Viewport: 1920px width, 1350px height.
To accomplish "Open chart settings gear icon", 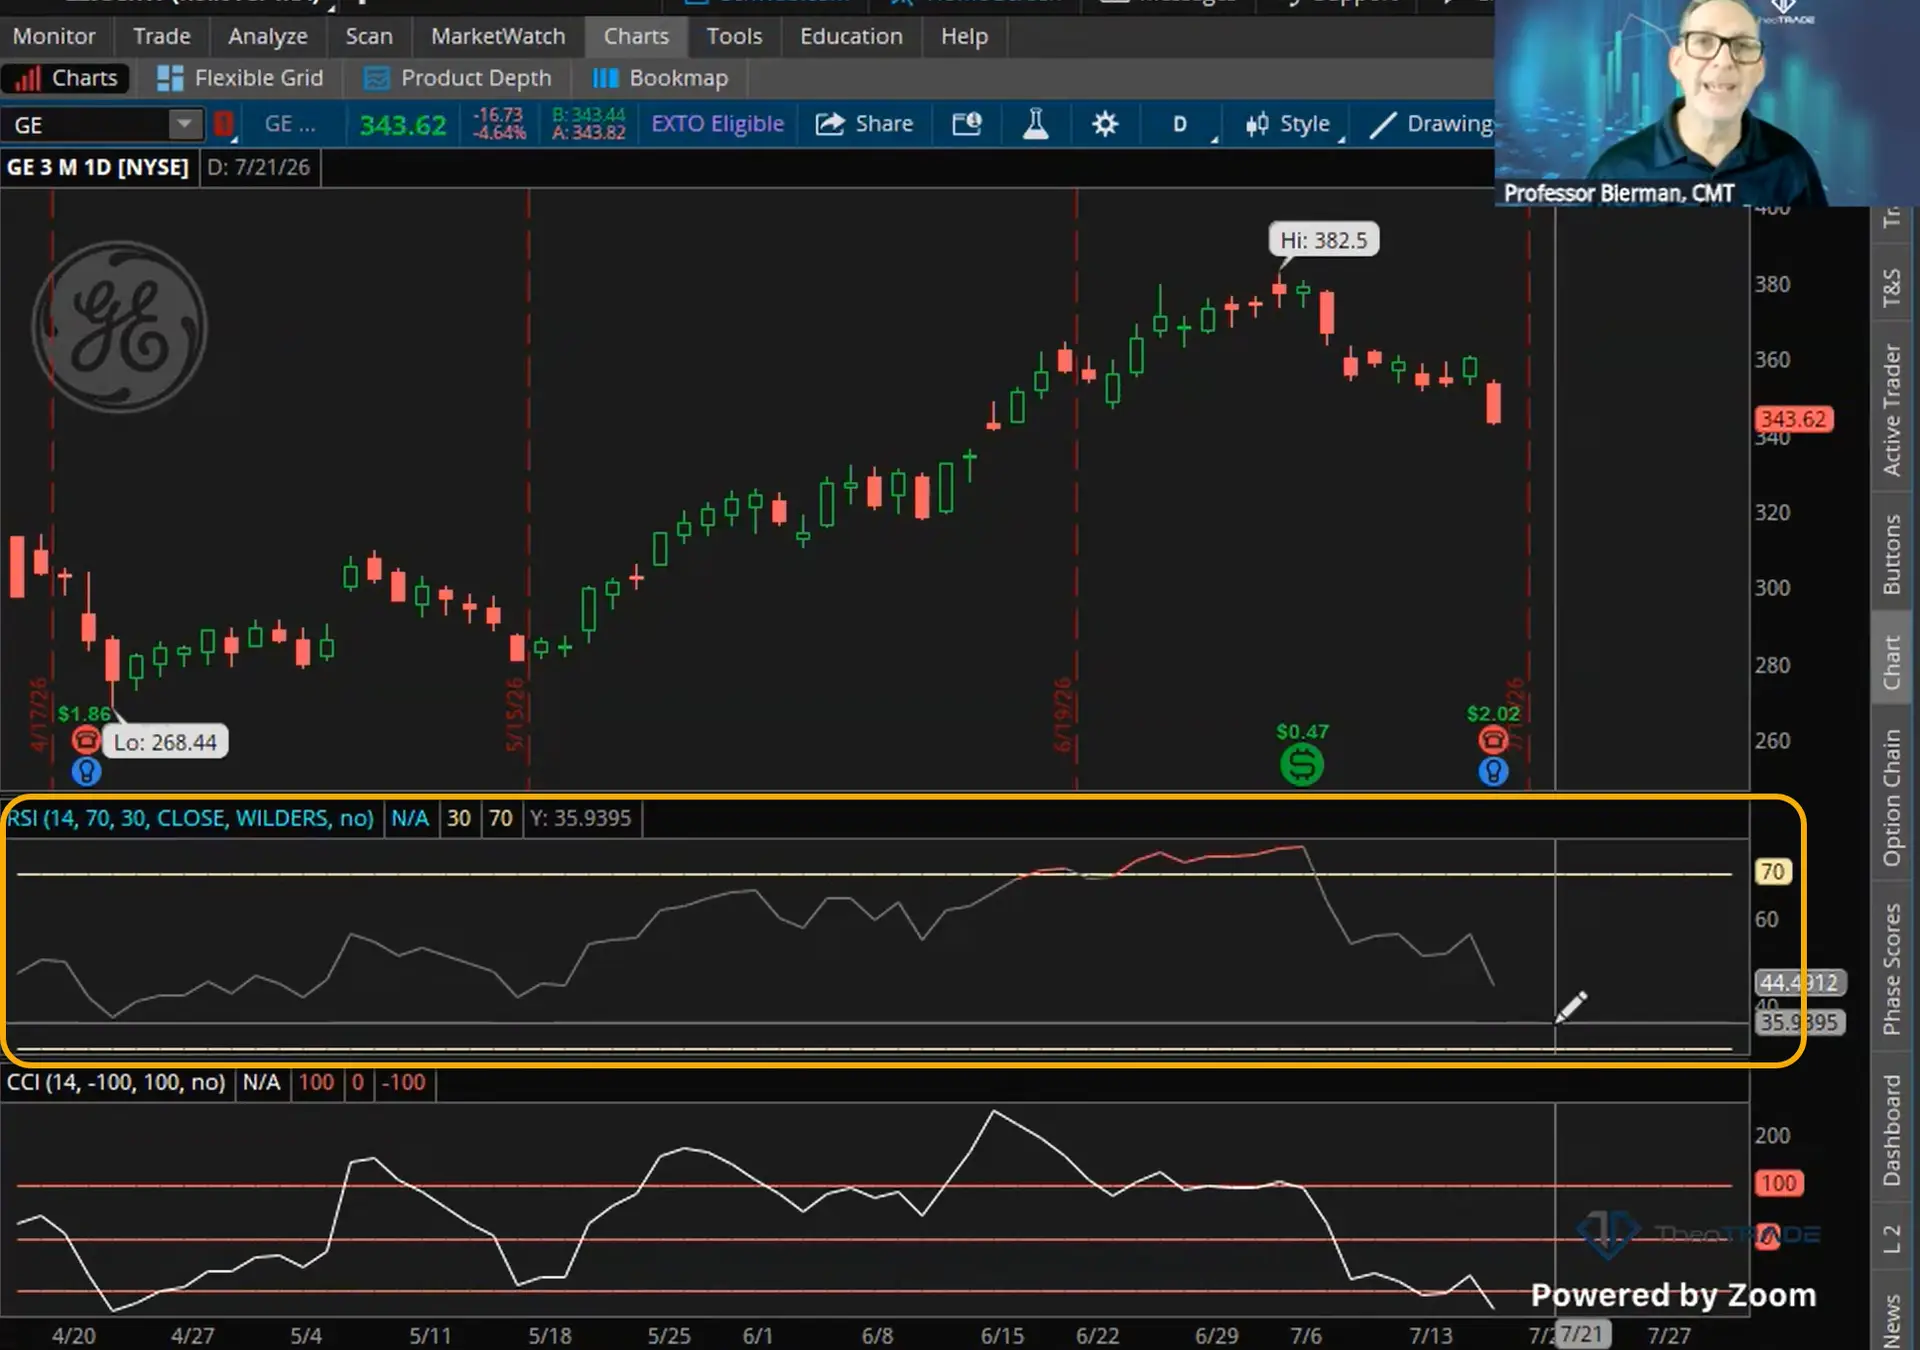I will click(x=1105, y=124).
